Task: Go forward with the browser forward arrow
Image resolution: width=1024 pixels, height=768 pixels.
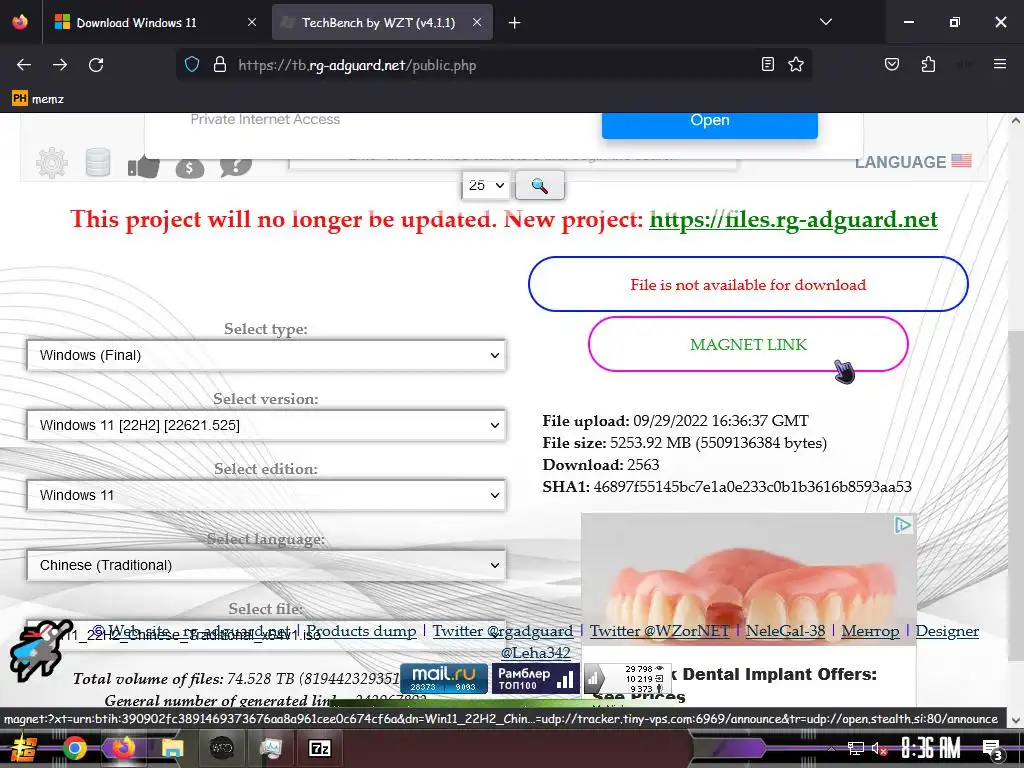Action: (60, 65)
